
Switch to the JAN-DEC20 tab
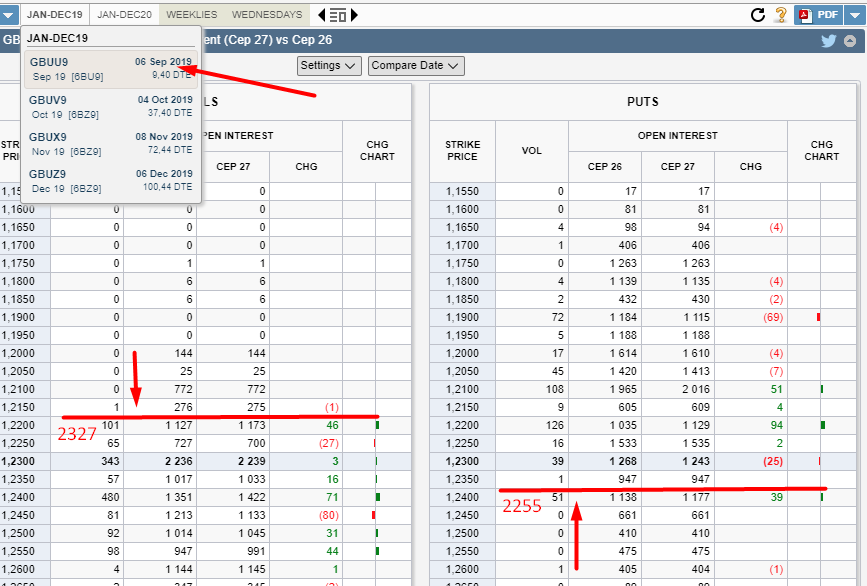pos(124,15)
